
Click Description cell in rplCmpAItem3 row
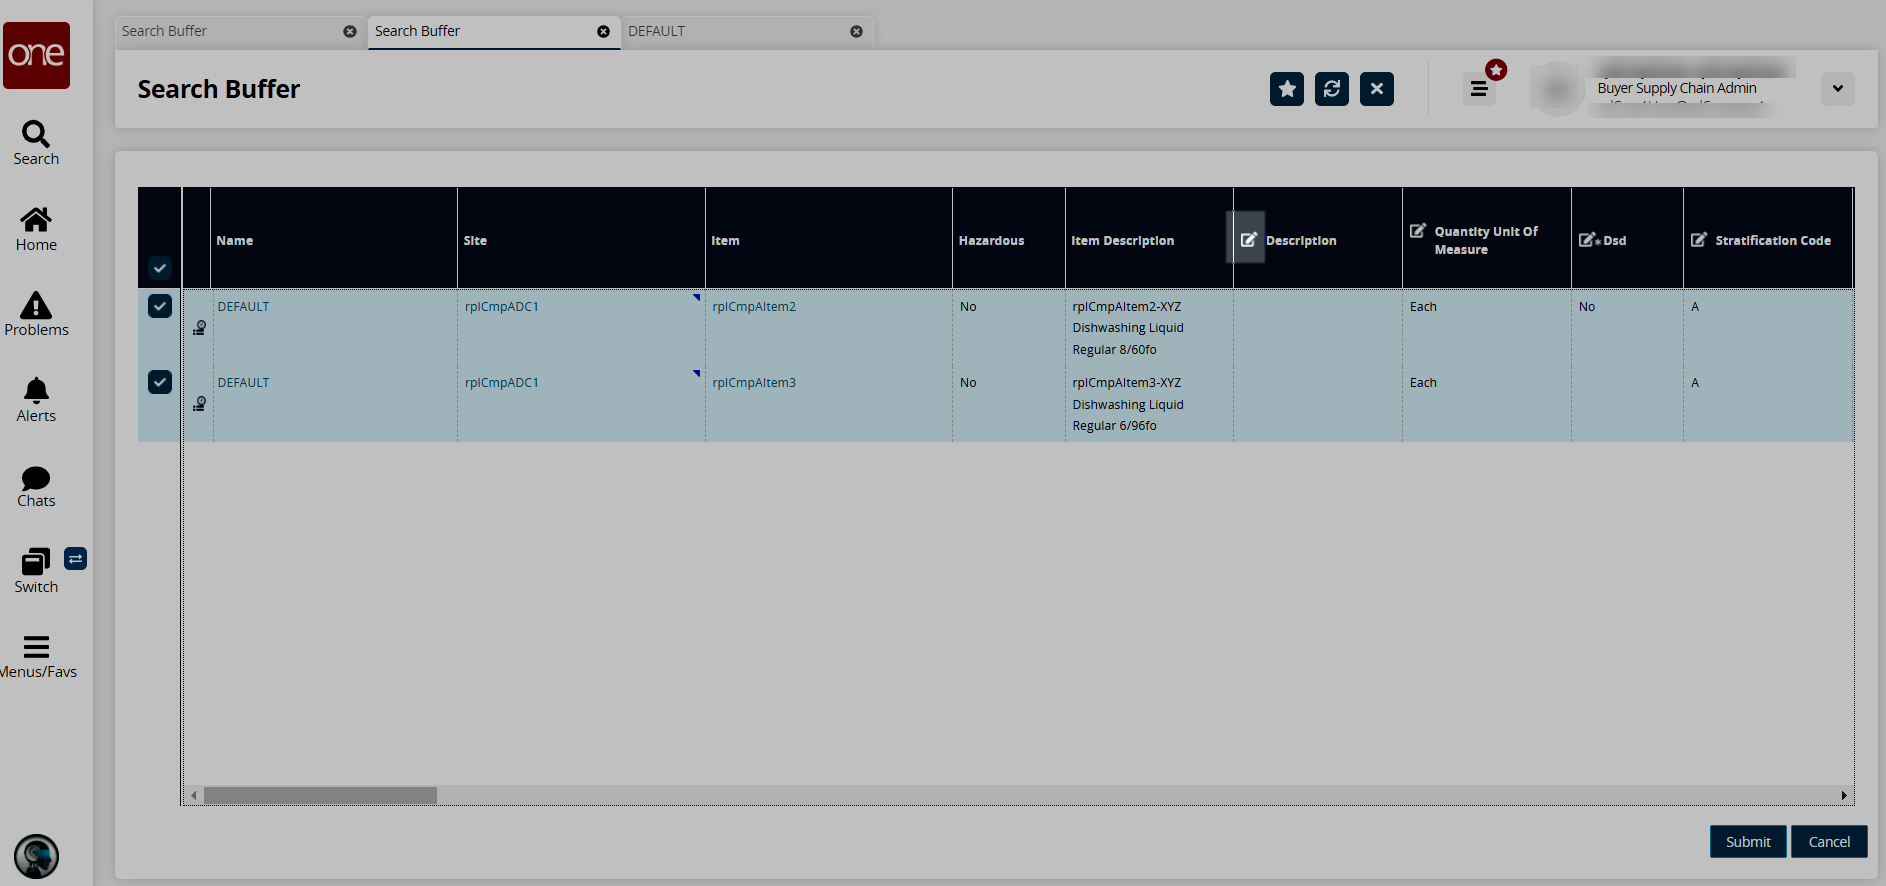1318,404
